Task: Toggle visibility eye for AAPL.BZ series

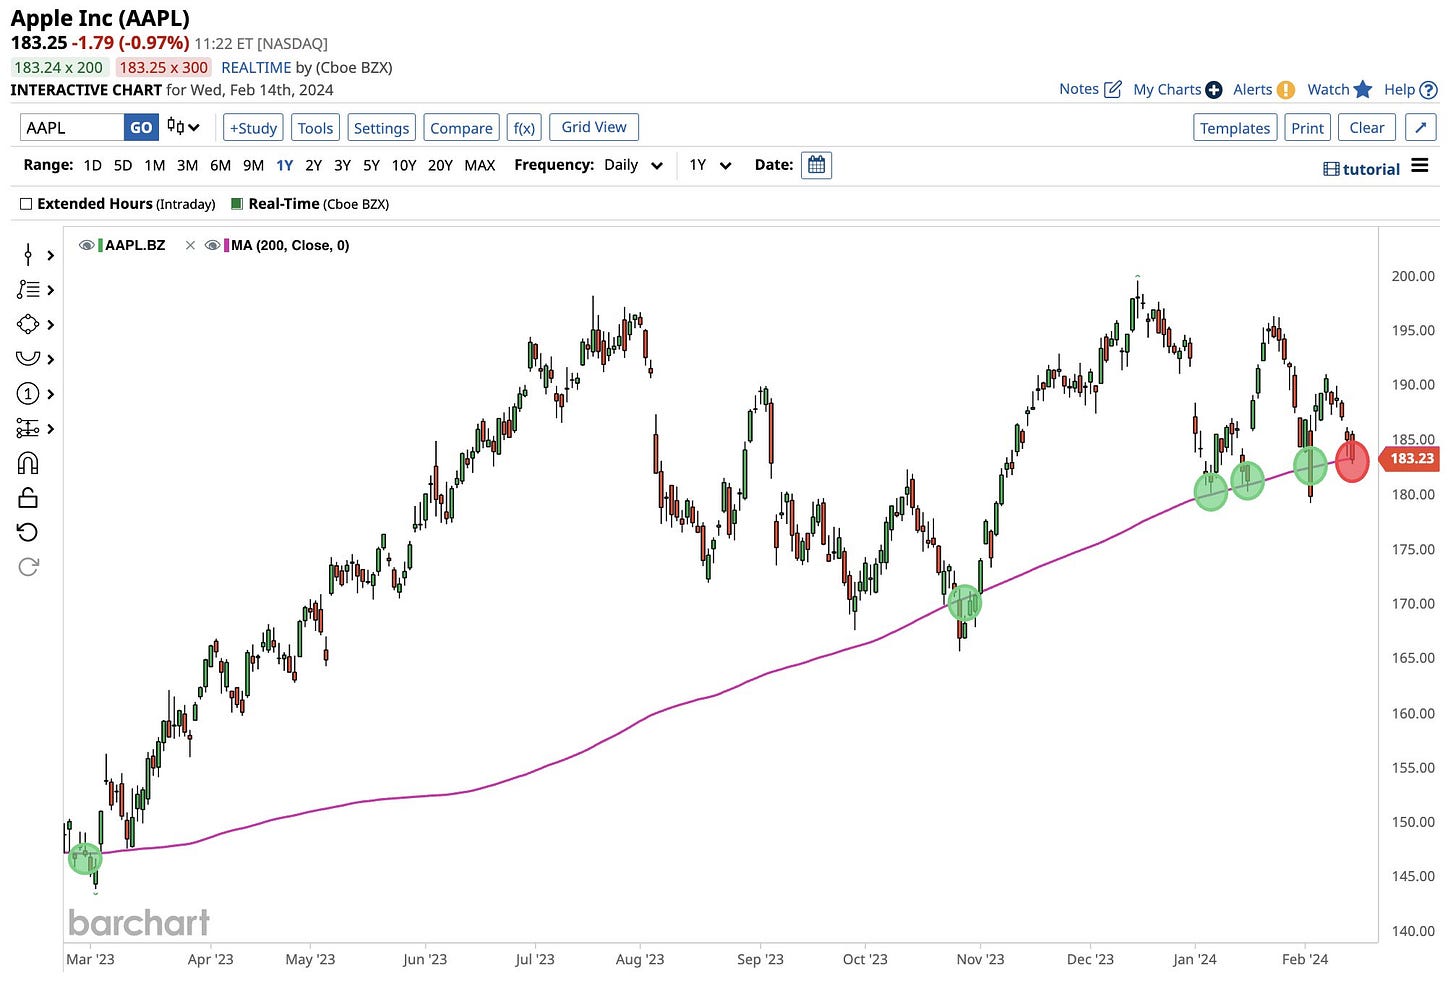Action: coord(87,245)
